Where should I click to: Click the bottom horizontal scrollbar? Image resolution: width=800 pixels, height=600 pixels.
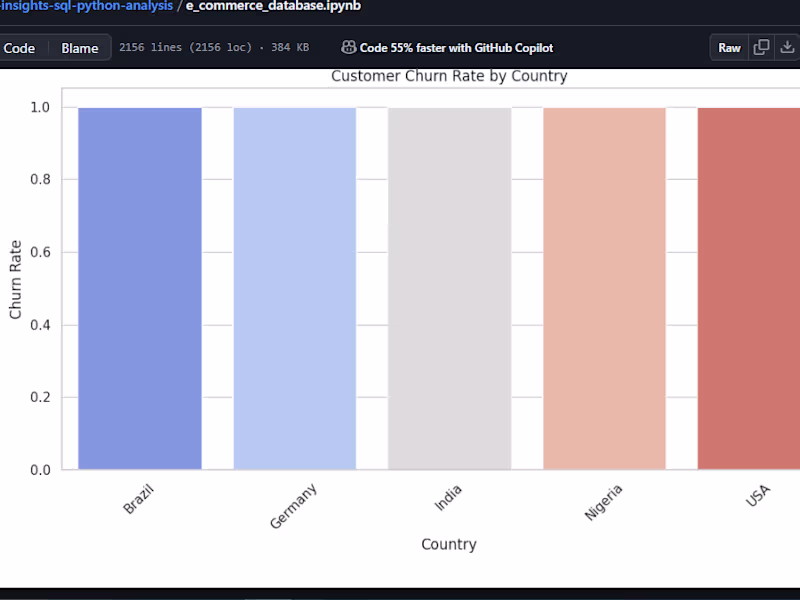[x=267, y=595]
